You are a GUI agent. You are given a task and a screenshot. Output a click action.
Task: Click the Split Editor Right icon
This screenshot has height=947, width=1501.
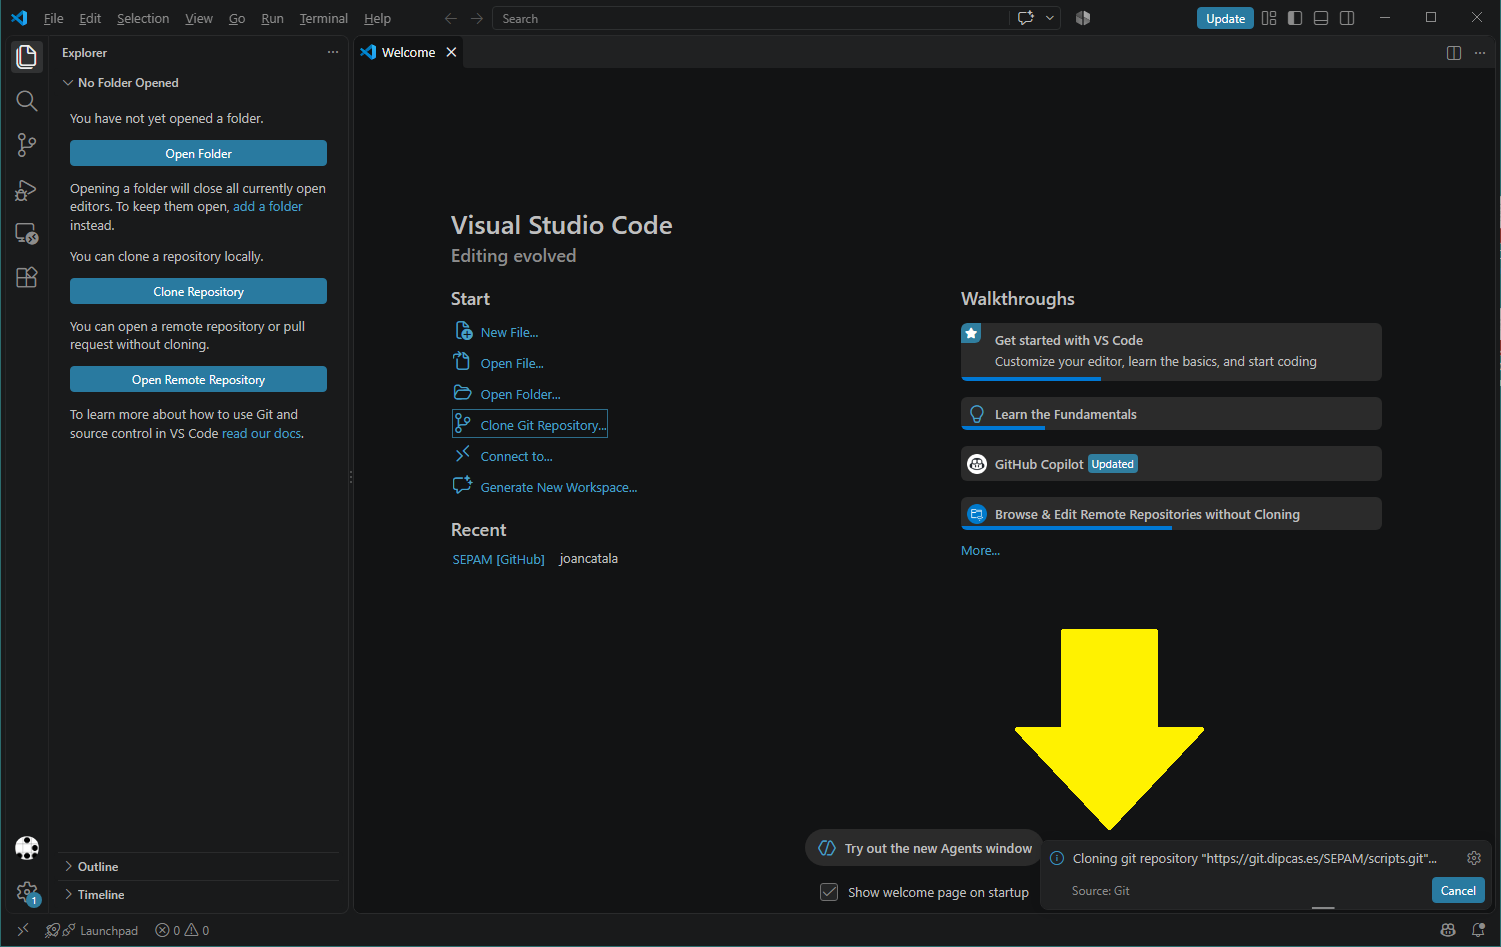[1454, 53]
